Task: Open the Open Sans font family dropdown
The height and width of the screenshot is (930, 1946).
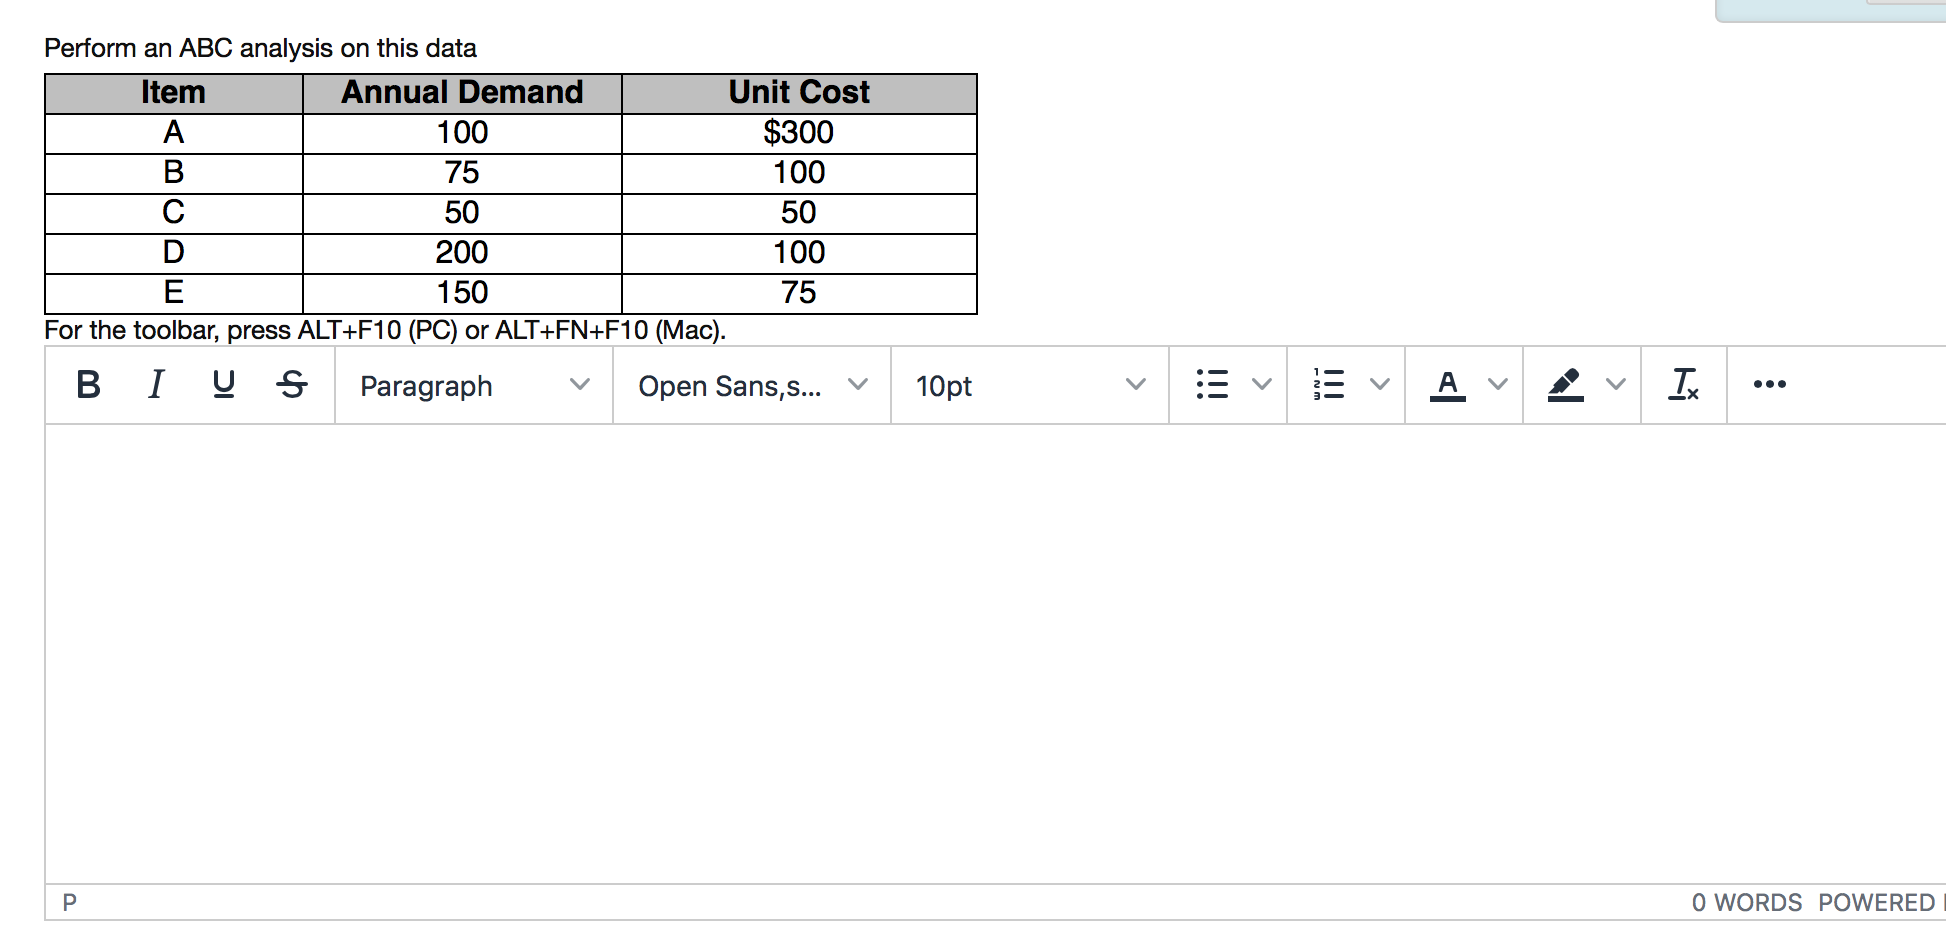Action: tap(750, 385)
